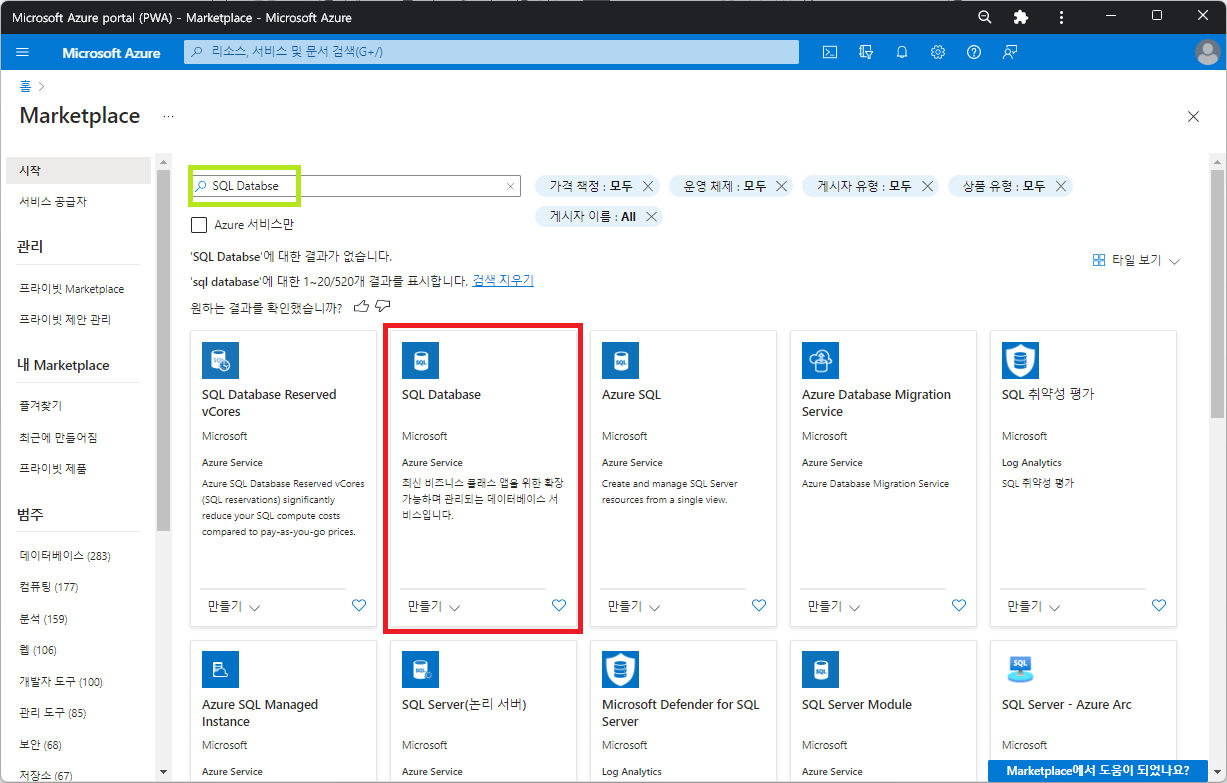Open the account avatar menu
1227x783 pixels.
coord(1208,53)
